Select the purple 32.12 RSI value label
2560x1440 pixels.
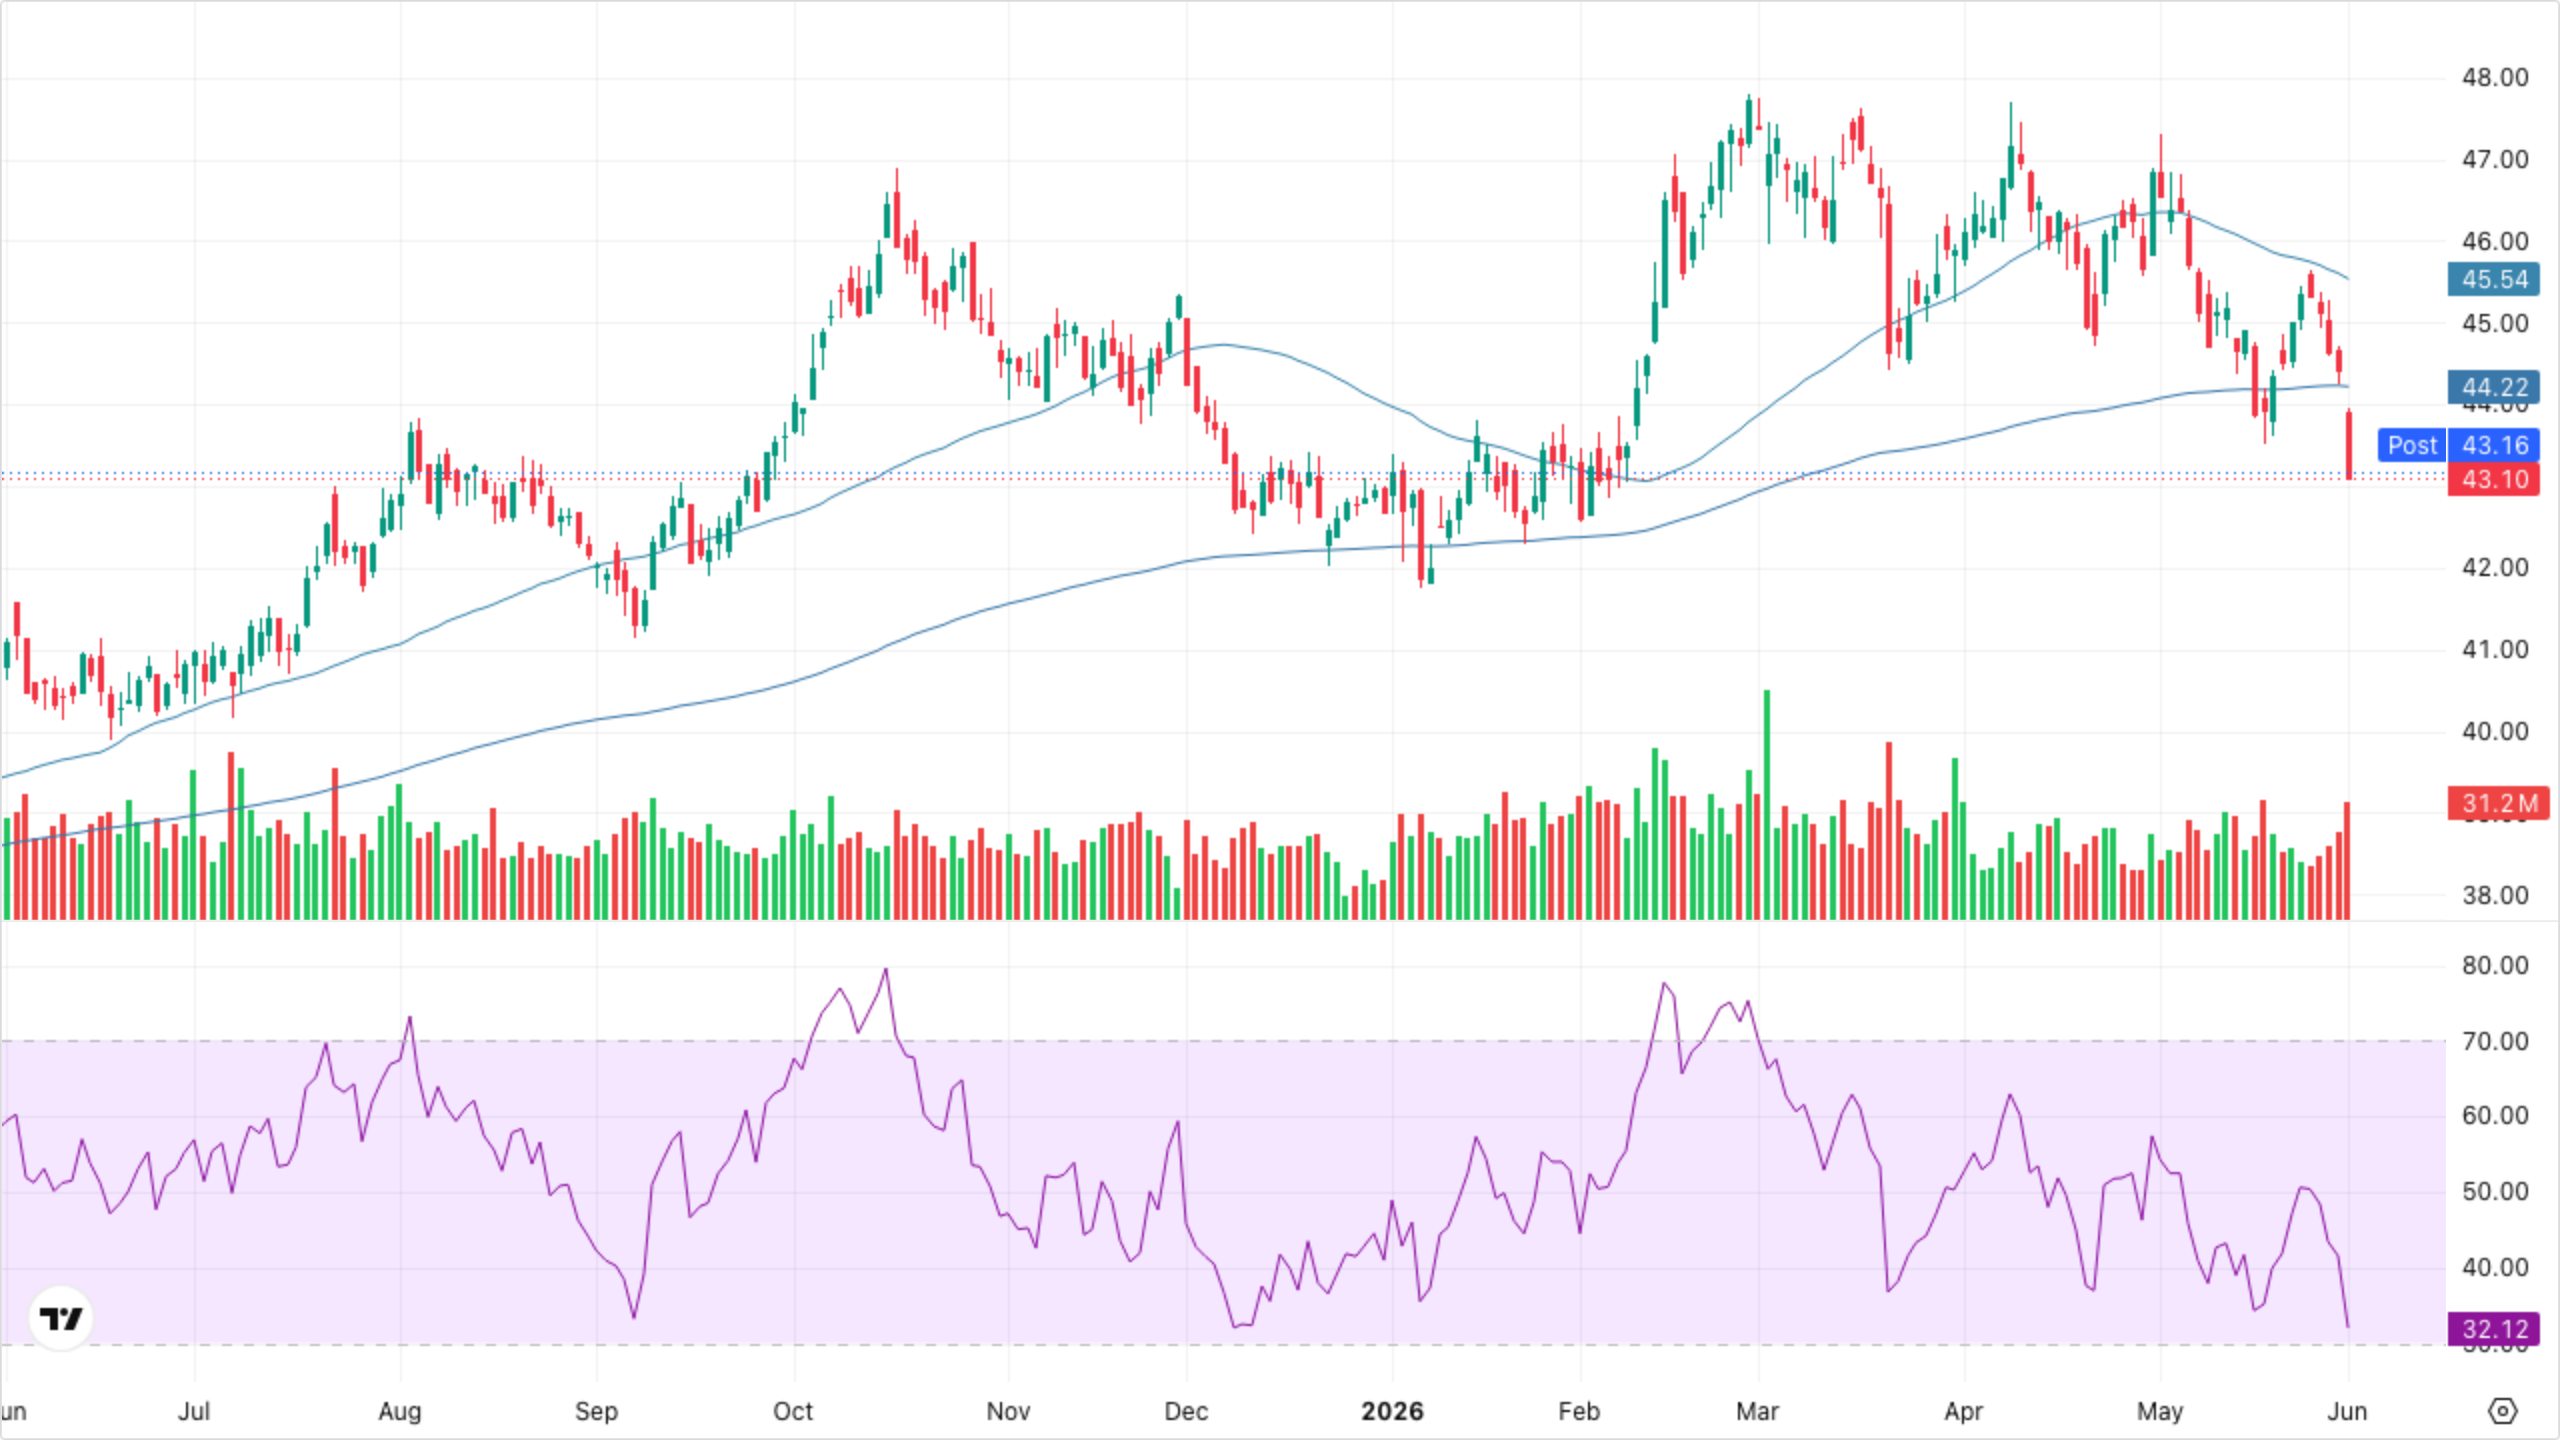tap(2494, 1329)
